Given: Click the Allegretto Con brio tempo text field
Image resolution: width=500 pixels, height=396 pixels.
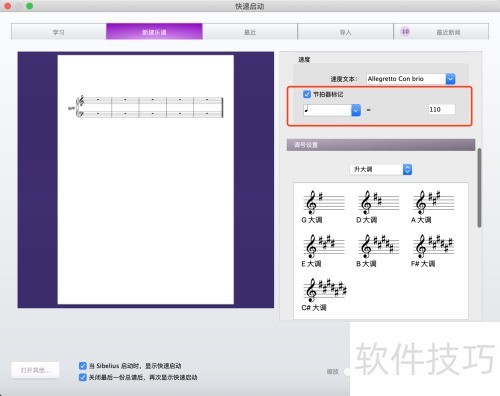Looking at the screenshot, I should coord(406,79).
